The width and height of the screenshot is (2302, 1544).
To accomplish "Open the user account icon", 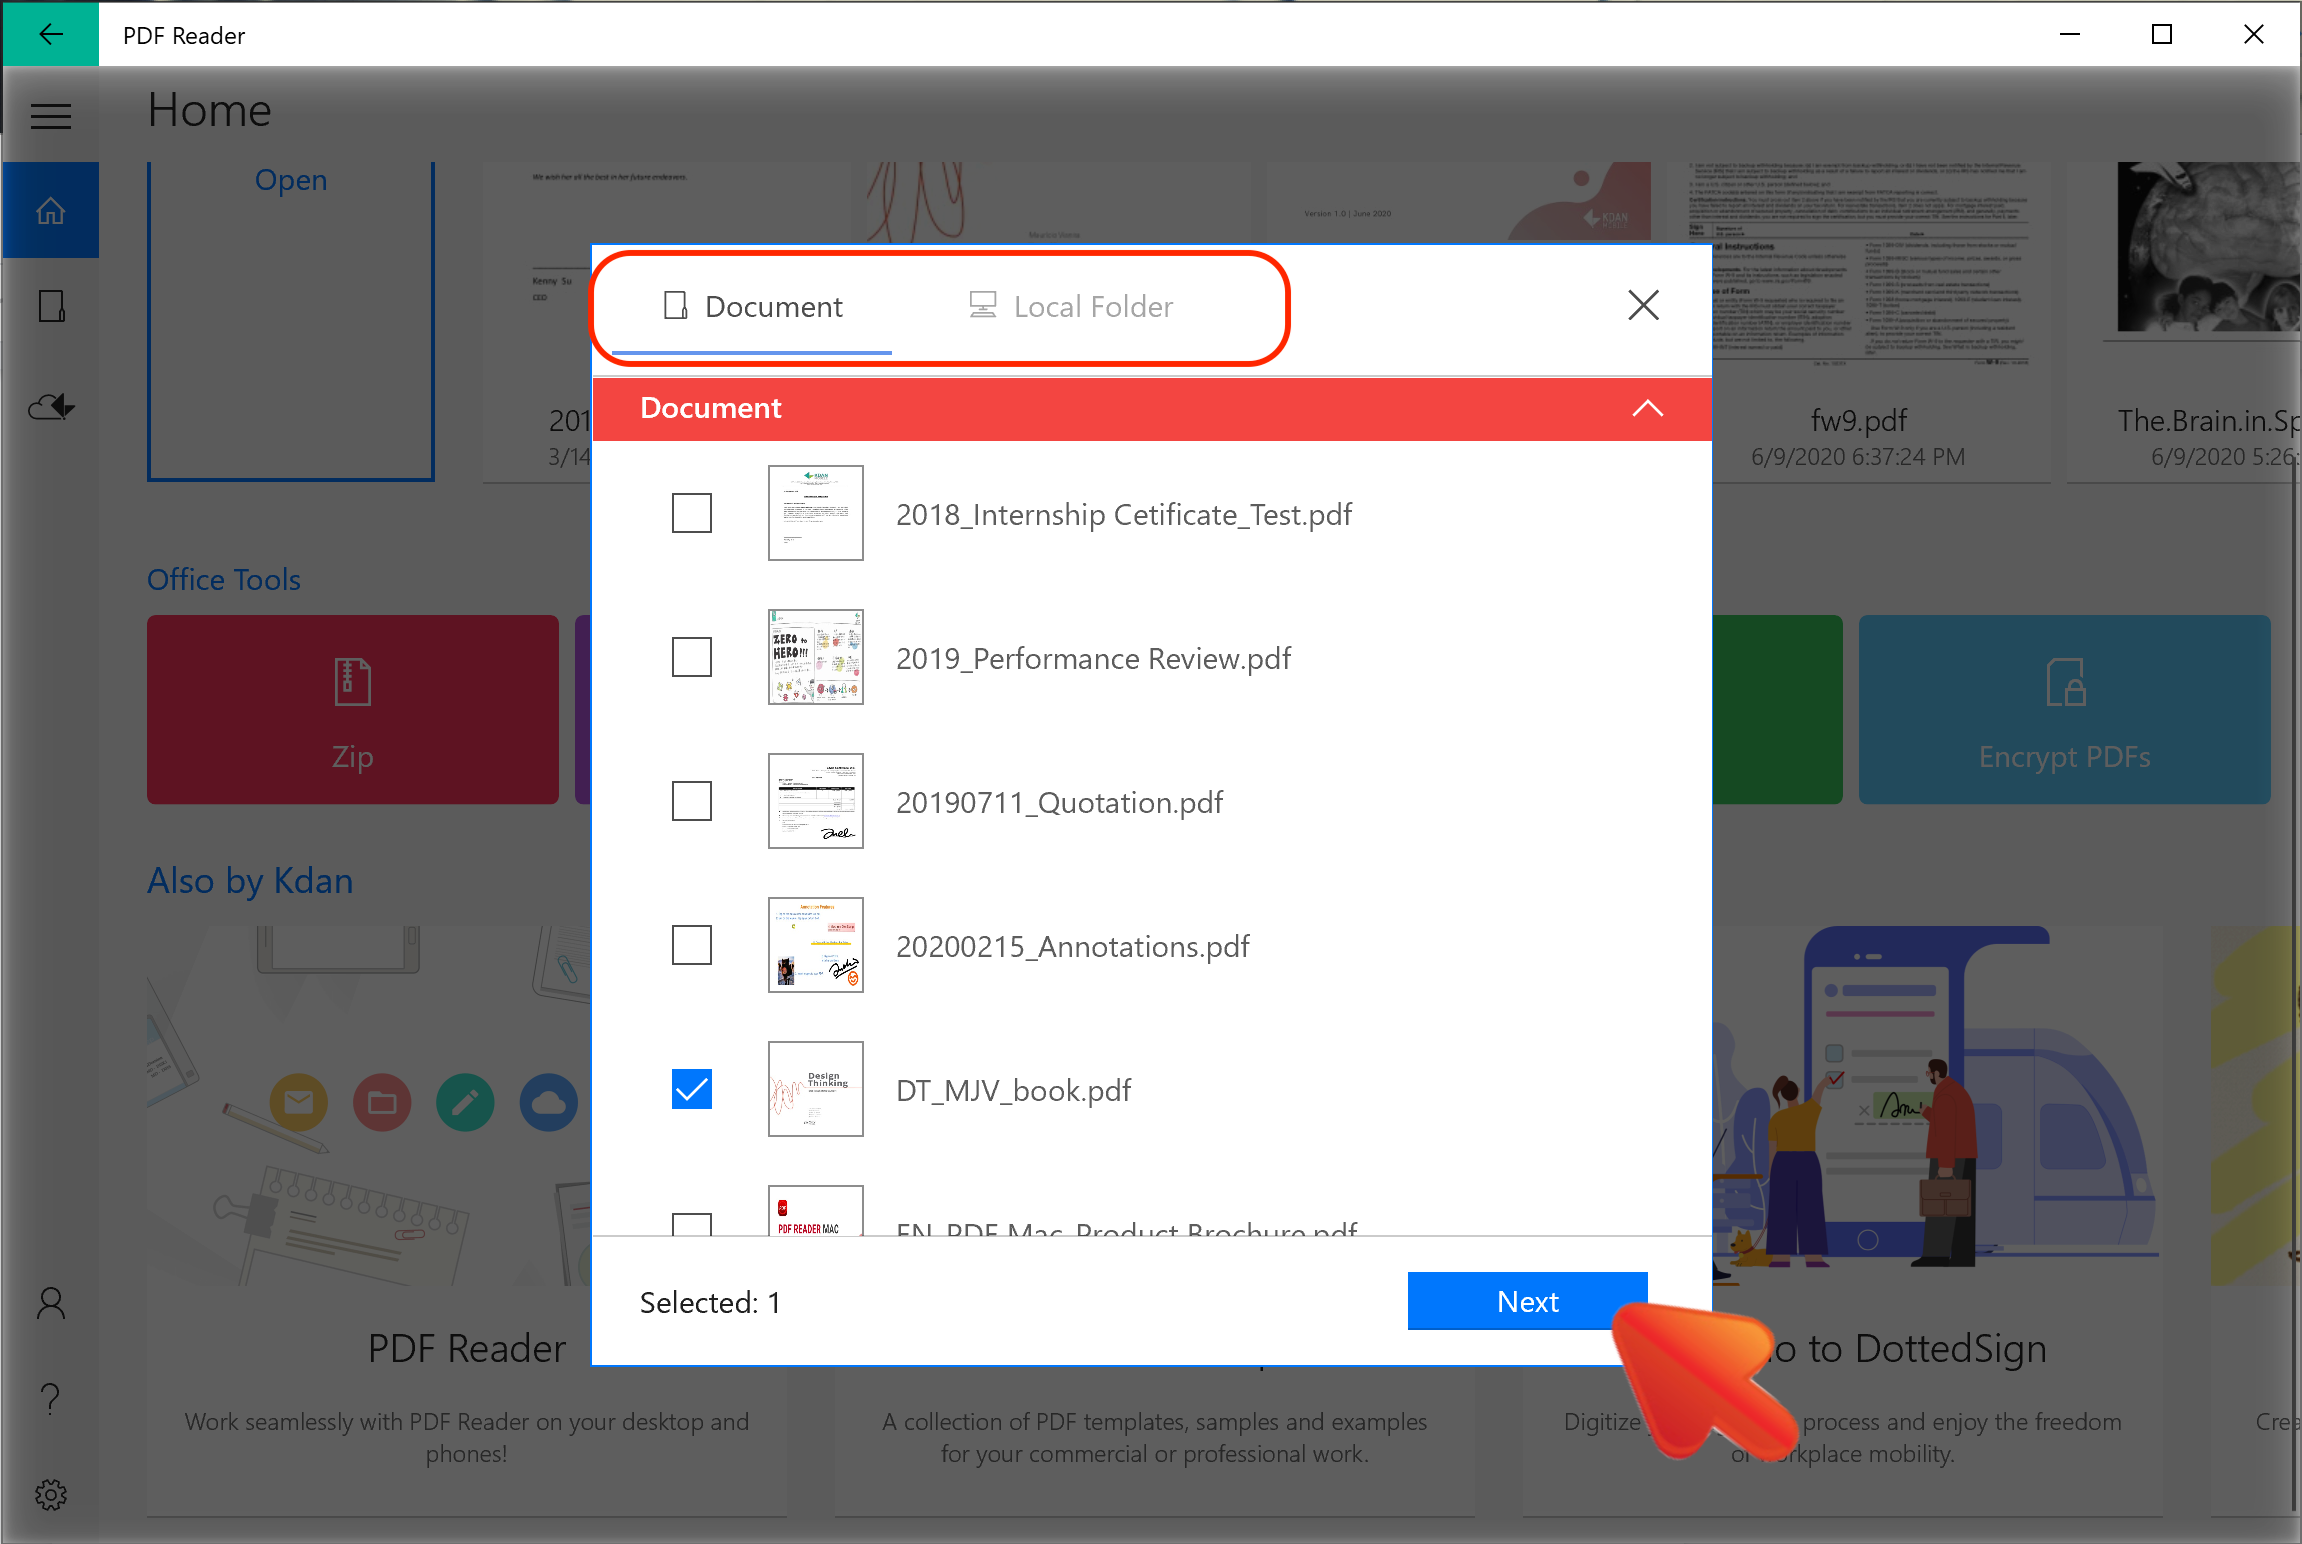I will 50,1303.
